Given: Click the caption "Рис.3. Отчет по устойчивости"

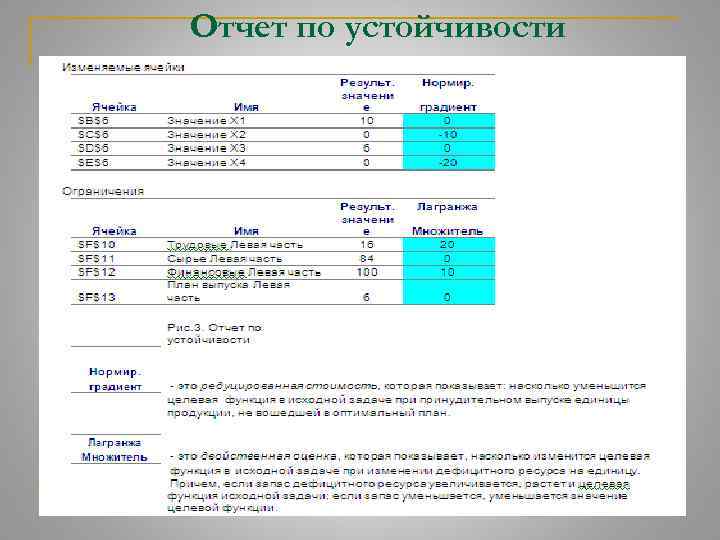Looking at the screenshot, I should coord(214,334).
